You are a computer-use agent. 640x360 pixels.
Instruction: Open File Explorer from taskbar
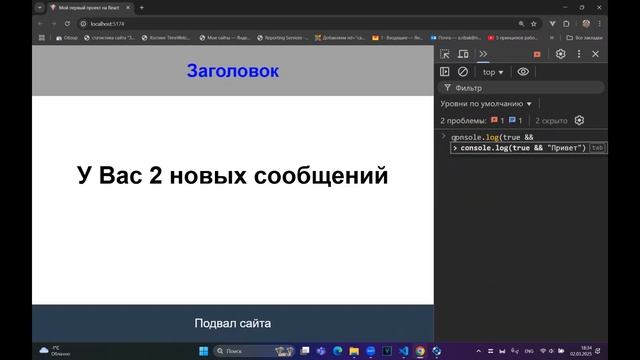click(354, 351)
